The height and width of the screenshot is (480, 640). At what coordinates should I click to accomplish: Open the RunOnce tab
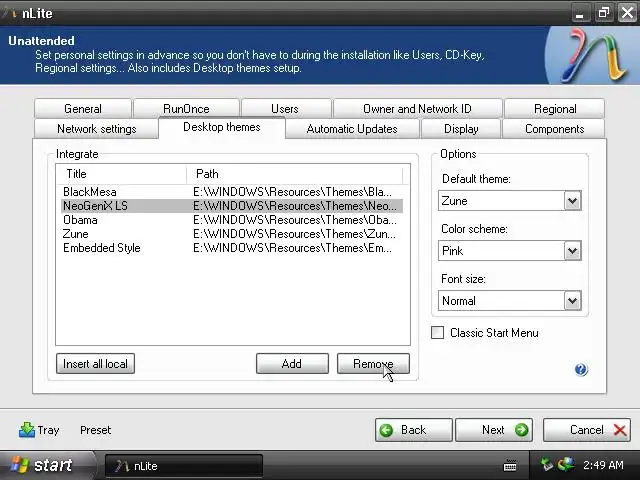coord(186,109)
